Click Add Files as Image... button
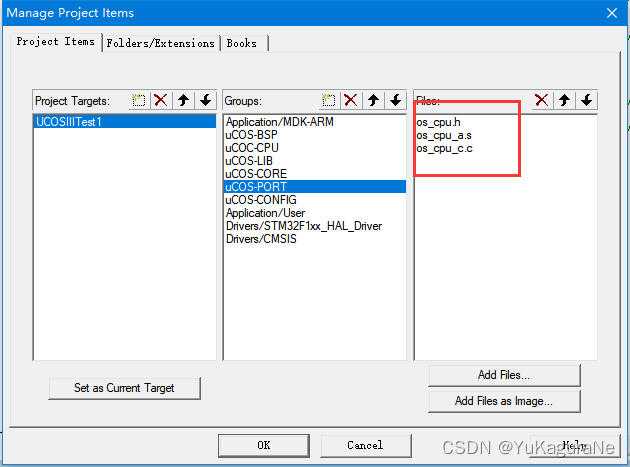 click(x=504, y=401)
